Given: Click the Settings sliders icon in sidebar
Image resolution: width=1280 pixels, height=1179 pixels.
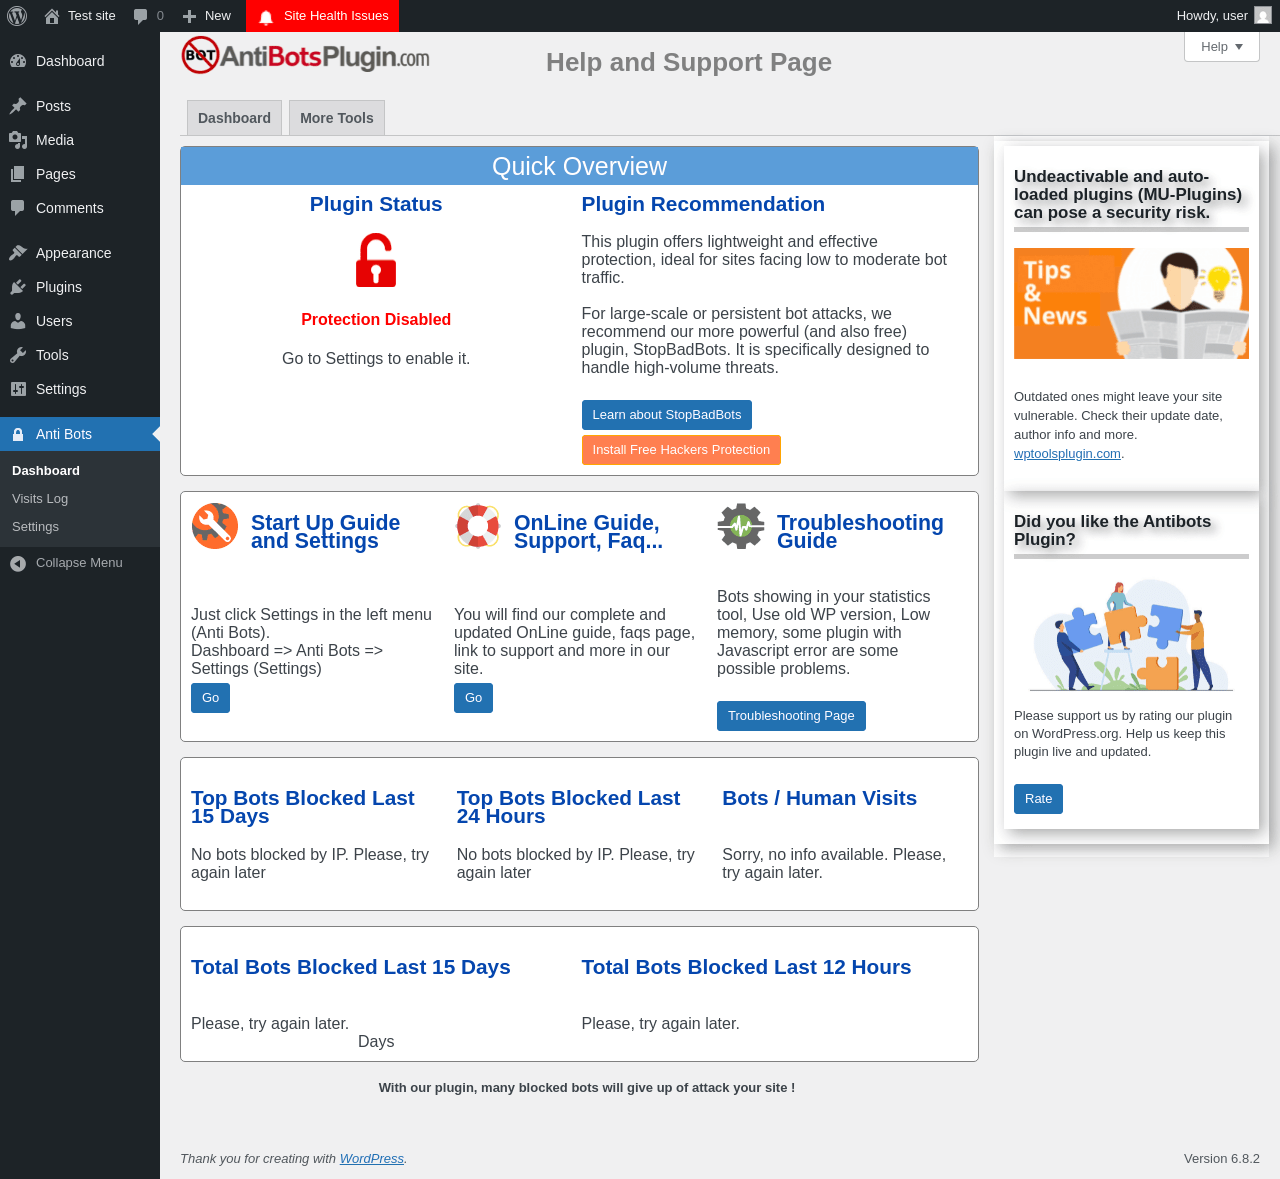Looking at the screenshot, I should [x=18, y=389].
